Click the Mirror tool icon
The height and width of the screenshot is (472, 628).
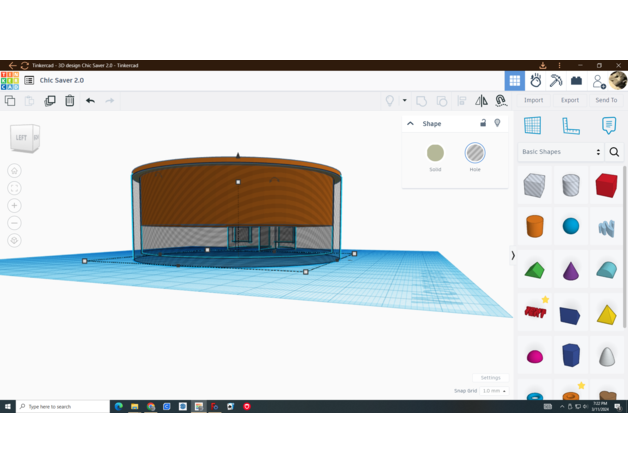(481, 101)
